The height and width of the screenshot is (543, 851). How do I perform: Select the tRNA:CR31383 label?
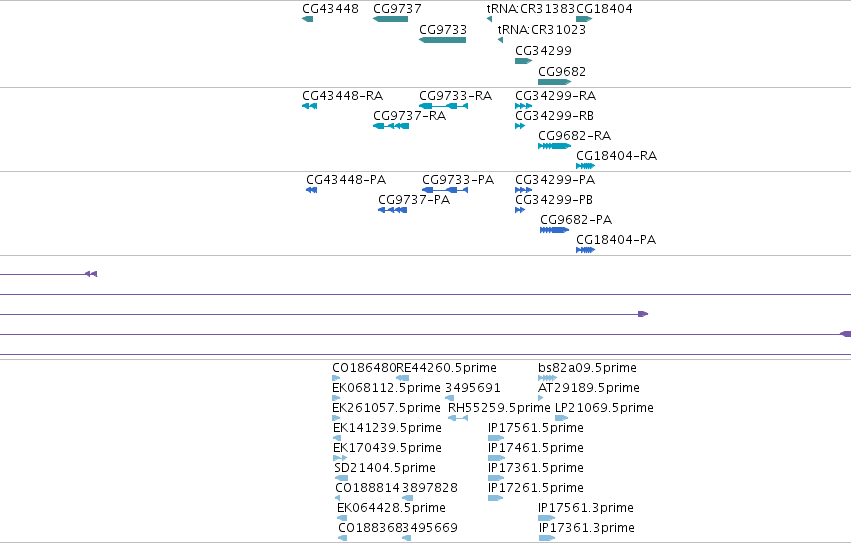pos(531,9)
